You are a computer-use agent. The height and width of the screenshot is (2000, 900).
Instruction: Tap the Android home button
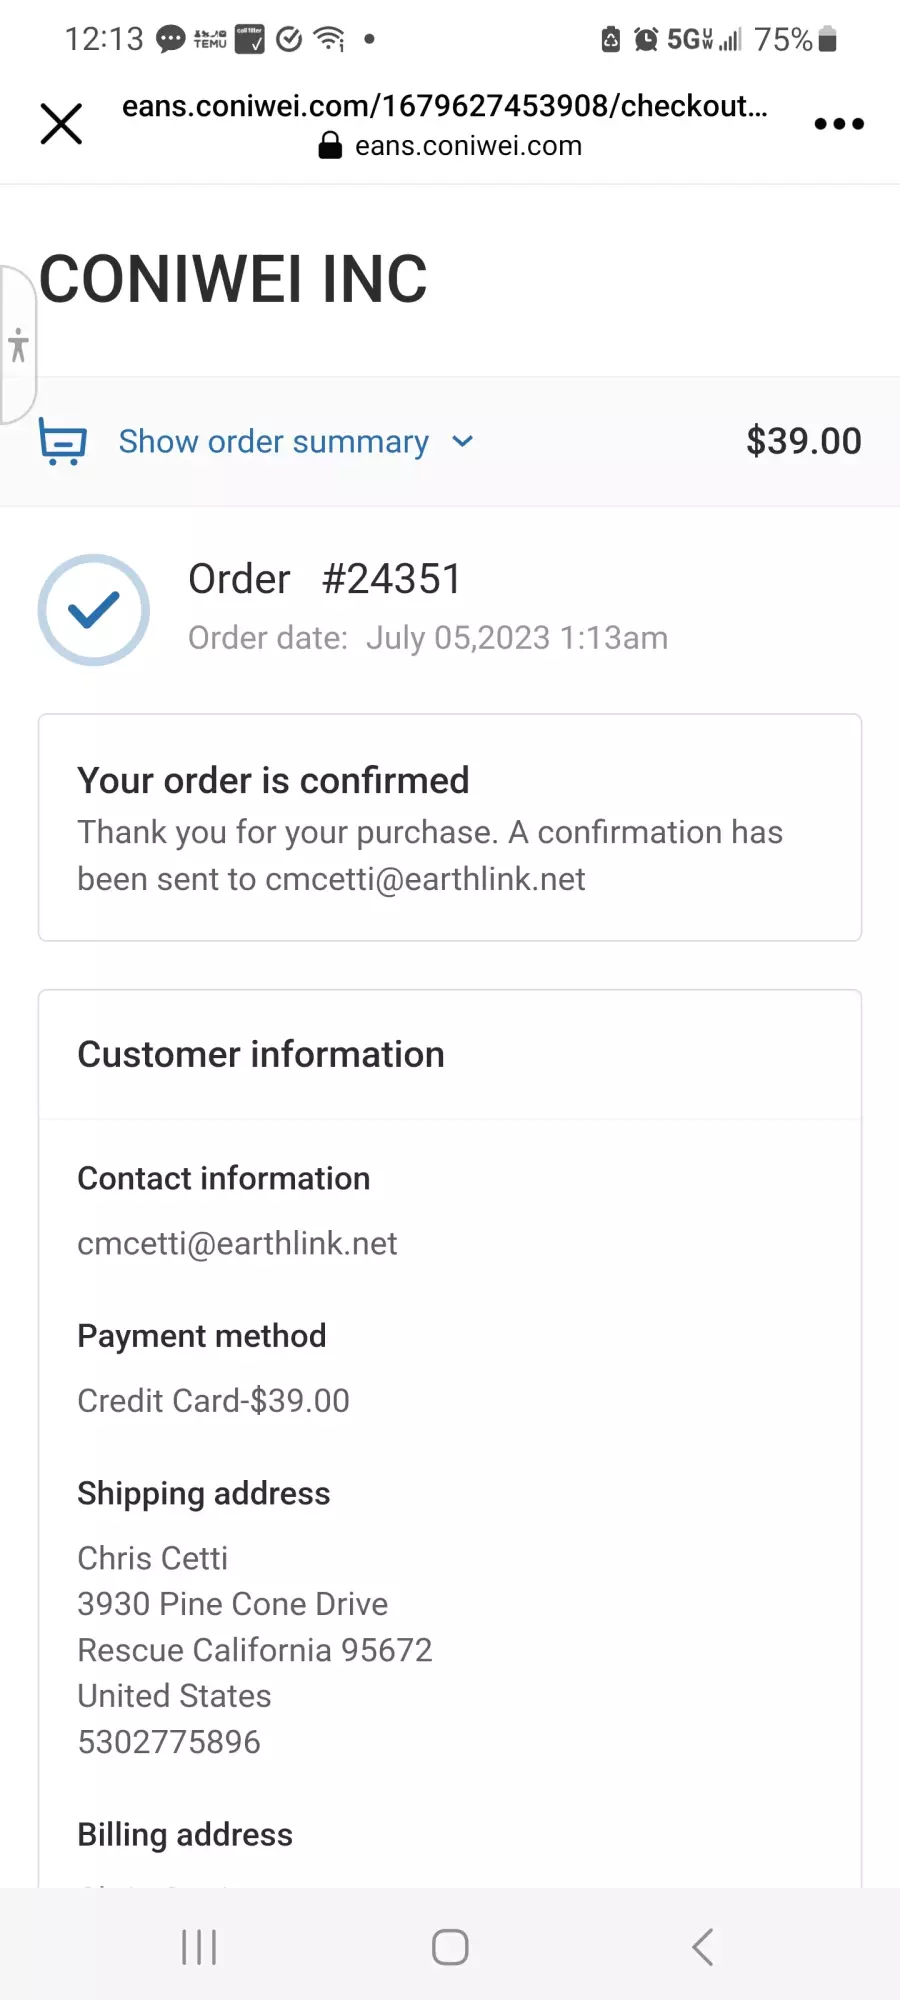(450, 1947)
